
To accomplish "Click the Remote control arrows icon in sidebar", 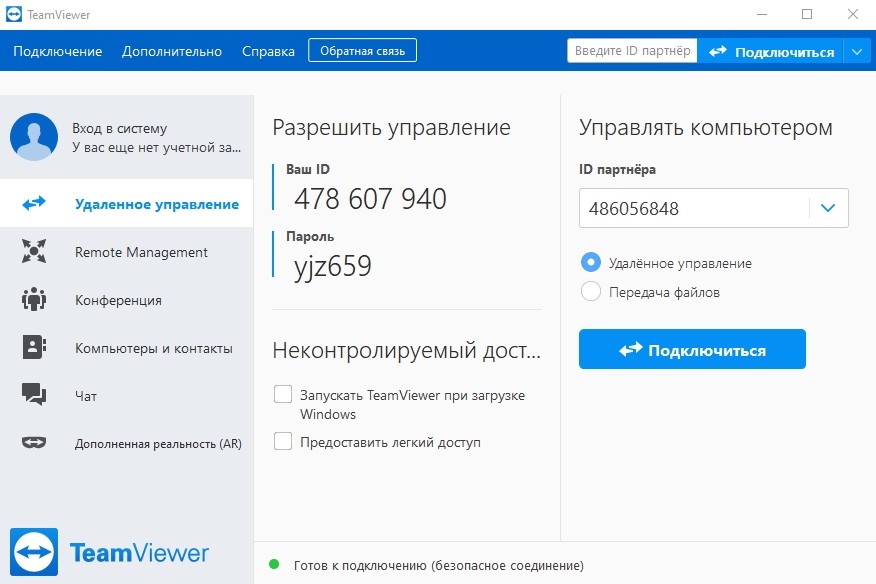I will [34, 204].
